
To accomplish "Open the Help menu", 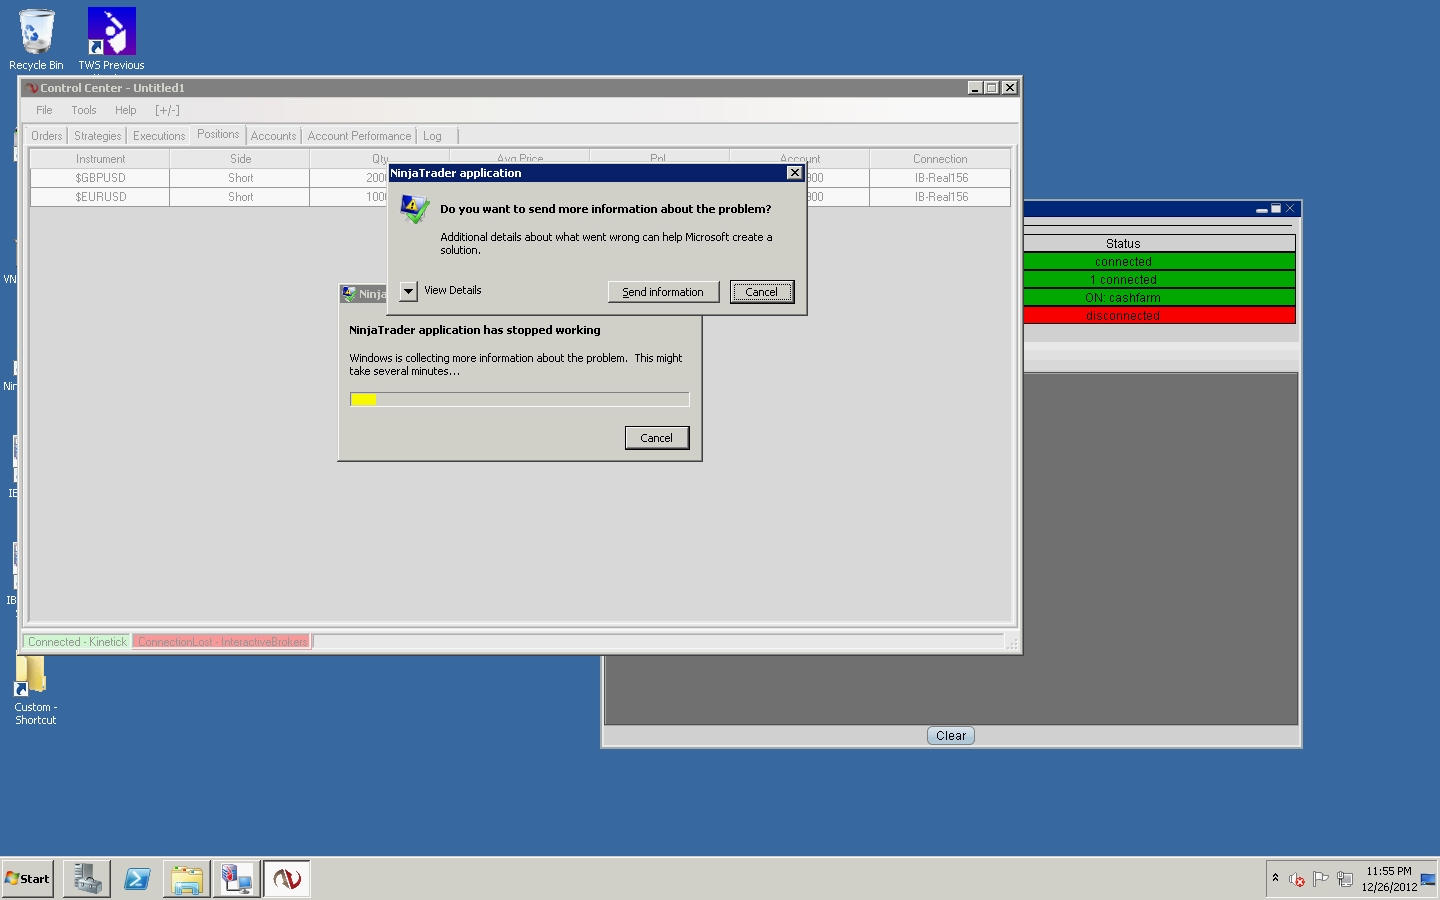I will [125, 110].
